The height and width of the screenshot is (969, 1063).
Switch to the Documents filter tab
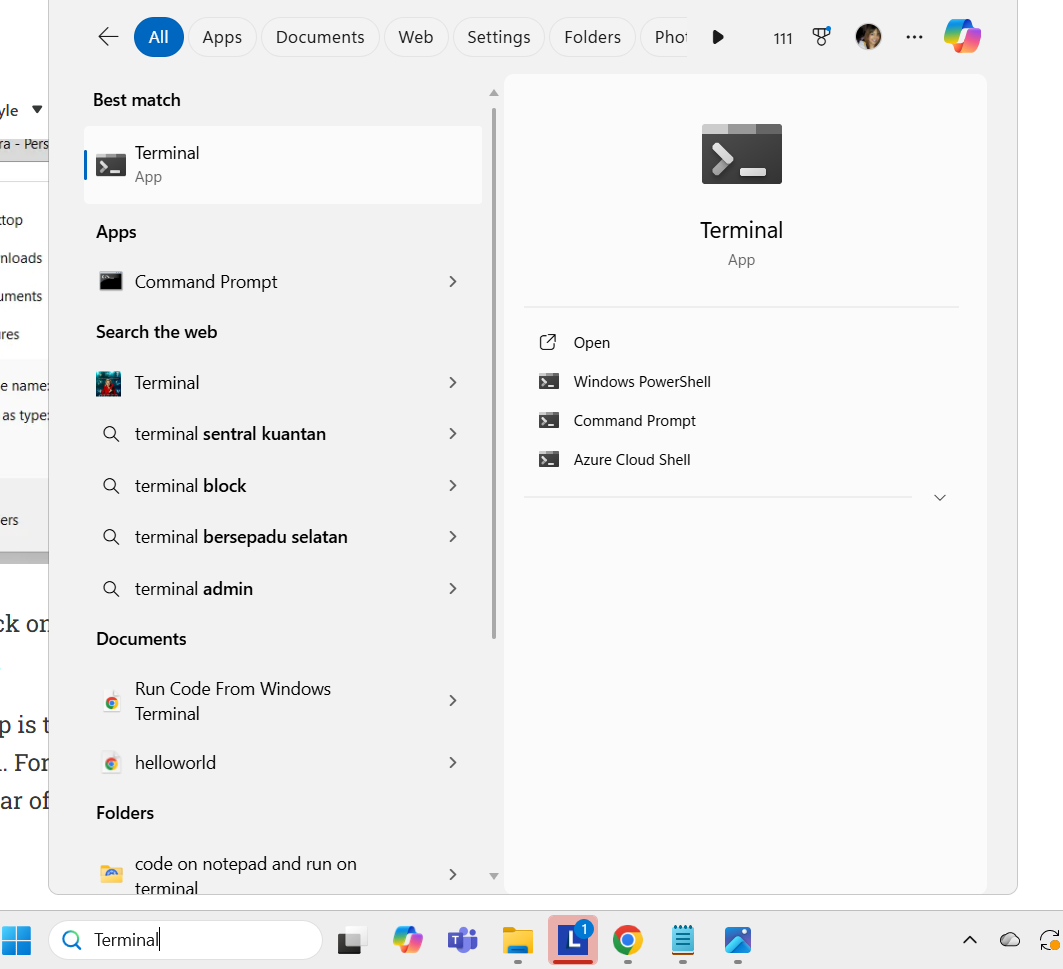(x=320, y=37)
